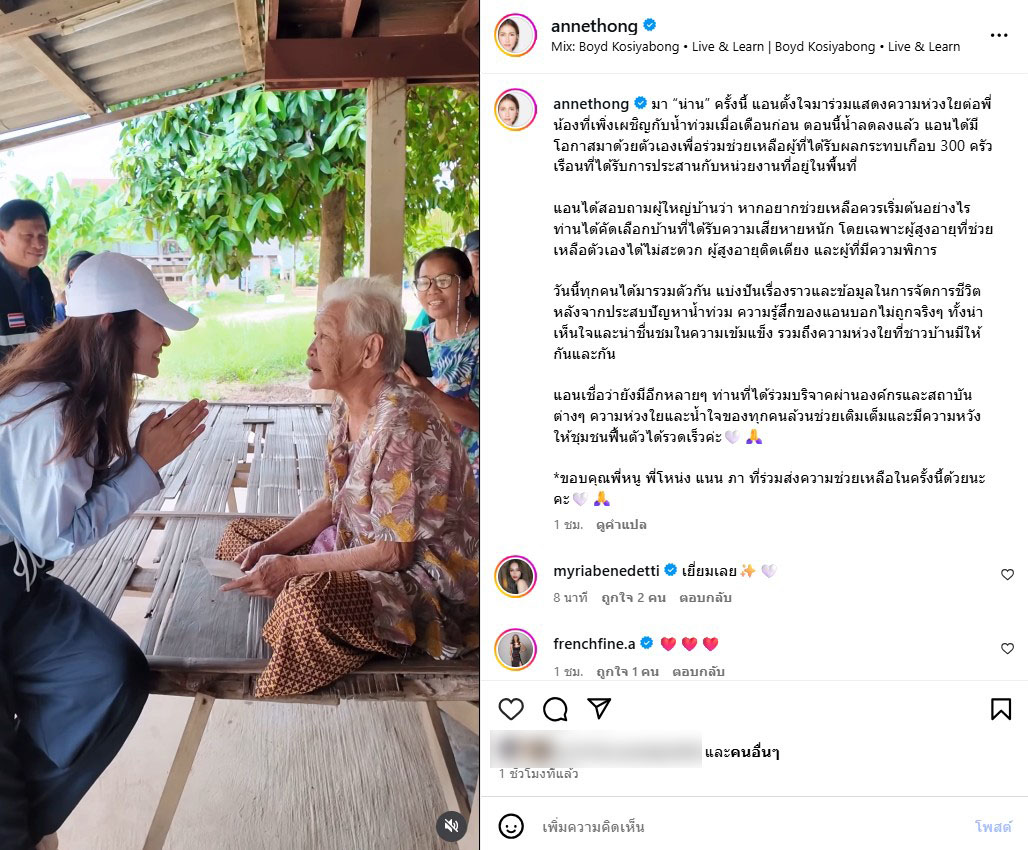Open comments with the speech bubble icon
The height and width of the screenshot is (850, 1028).
[x=555, y=709]
